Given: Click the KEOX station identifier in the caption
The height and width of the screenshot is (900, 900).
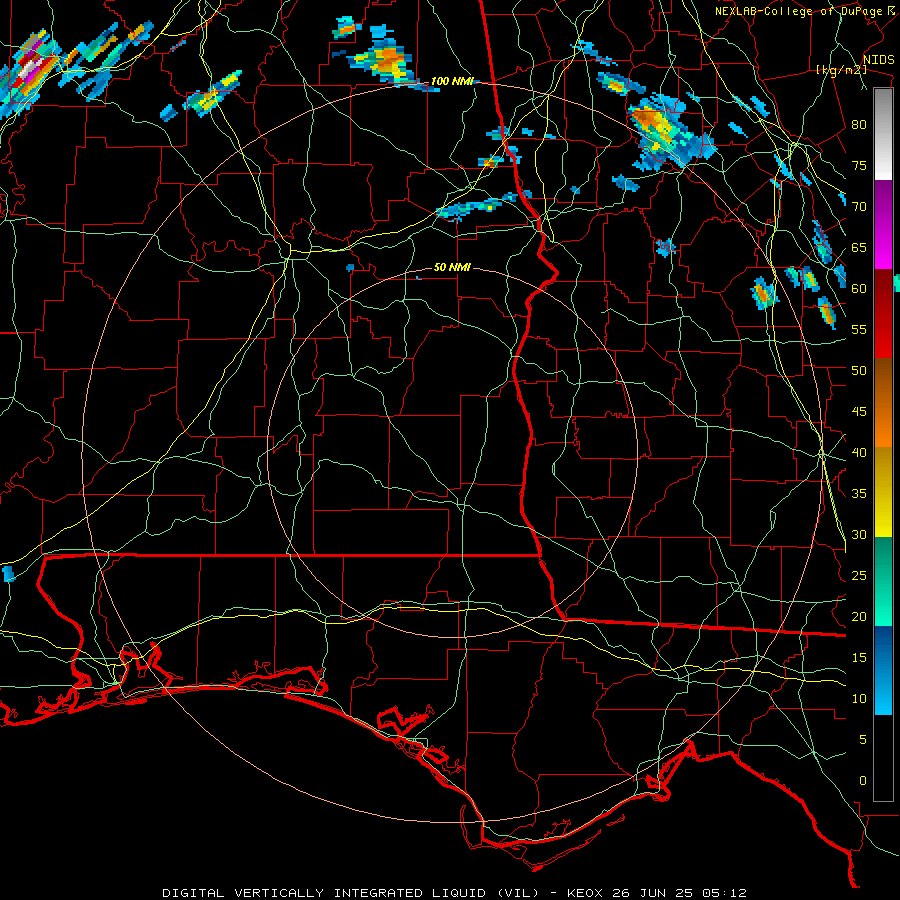Looking at the screenshot, I should tap(585, 893).
